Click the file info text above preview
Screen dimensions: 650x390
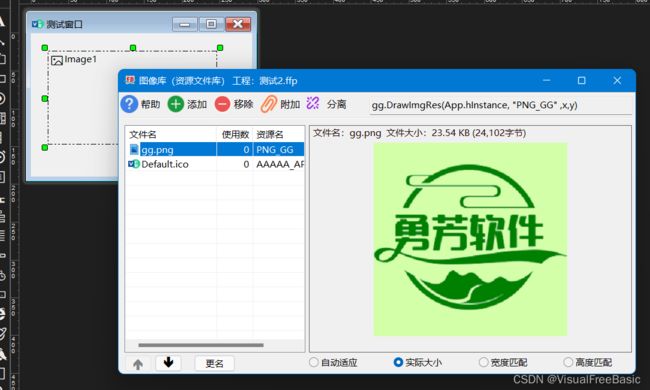coord(419,133)
